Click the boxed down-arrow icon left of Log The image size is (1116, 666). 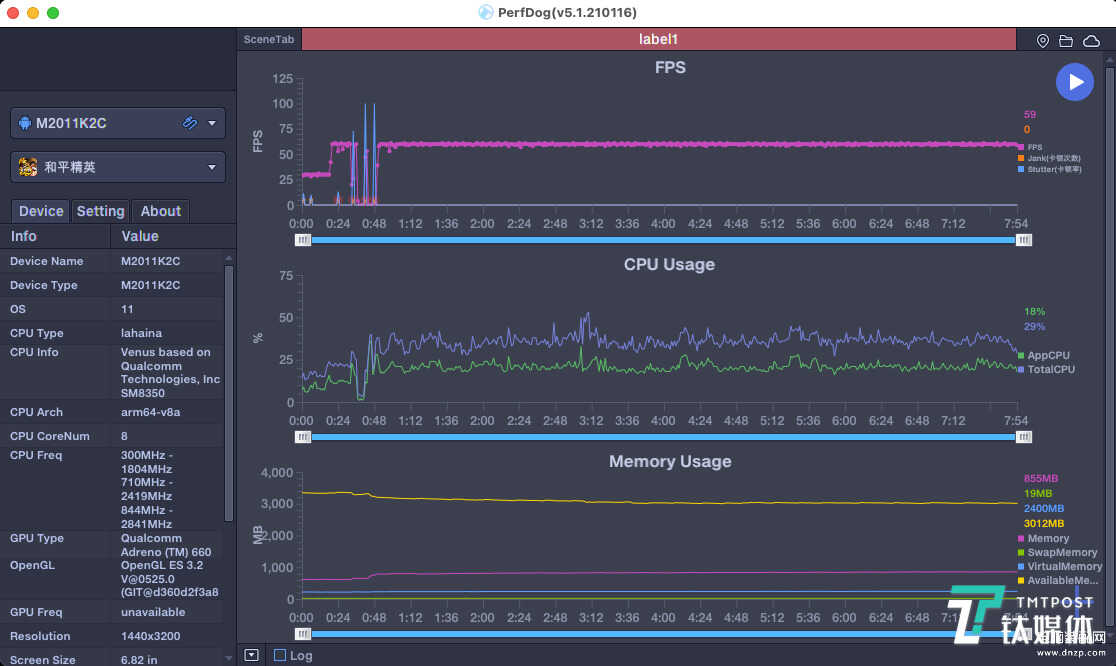click(251, 655)
